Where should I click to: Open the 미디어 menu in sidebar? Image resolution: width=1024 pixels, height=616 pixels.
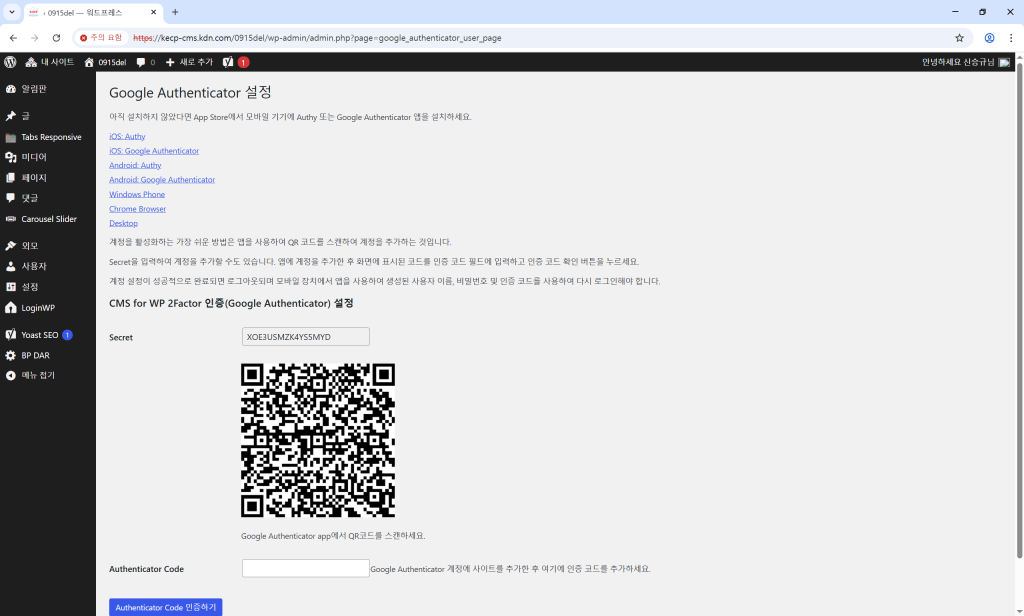pos(34,157)
